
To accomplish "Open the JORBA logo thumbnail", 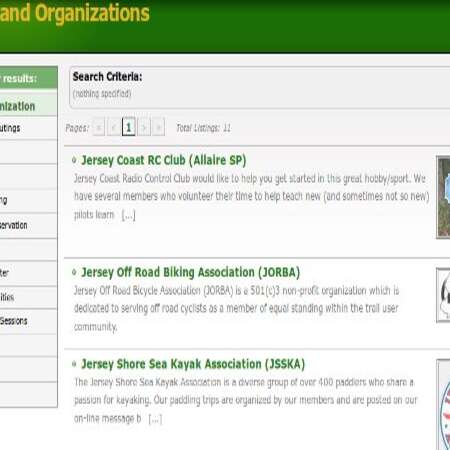I will [443, 295].
